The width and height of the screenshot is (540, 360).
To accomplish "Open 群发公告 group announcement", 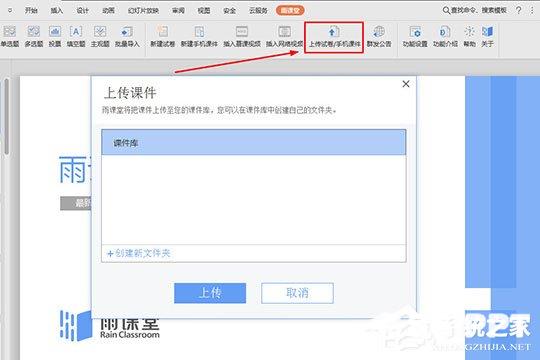I will click(x=379, y=36).
